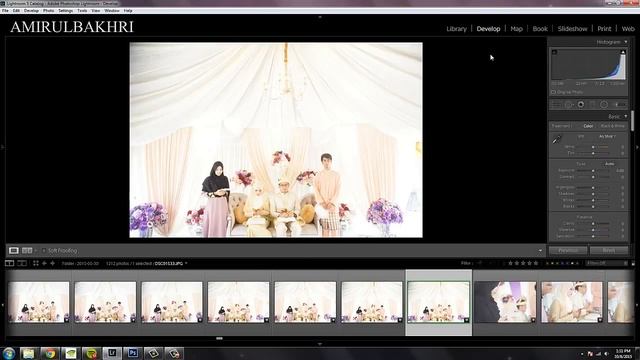Open Photoshop from the Windows taskbar
640x360 pixels.
coord(133,353)
